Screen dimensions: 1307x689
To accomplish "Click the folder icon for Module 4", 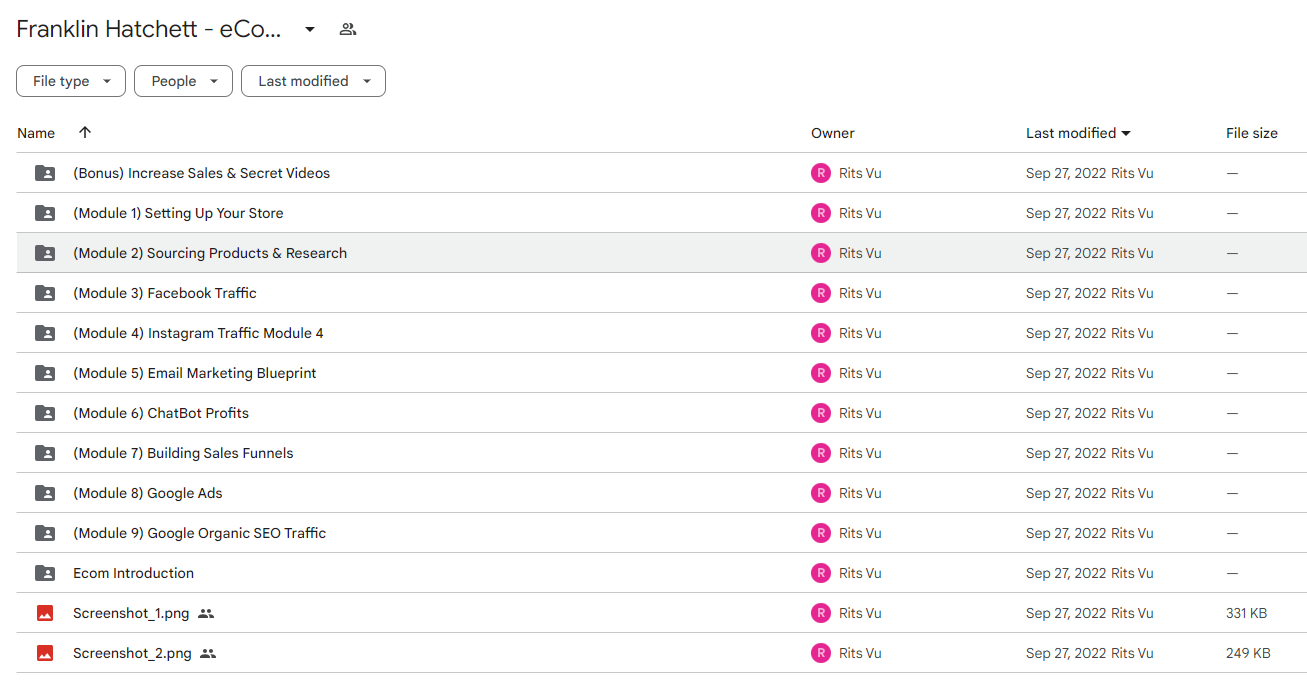I will point(45,333).
